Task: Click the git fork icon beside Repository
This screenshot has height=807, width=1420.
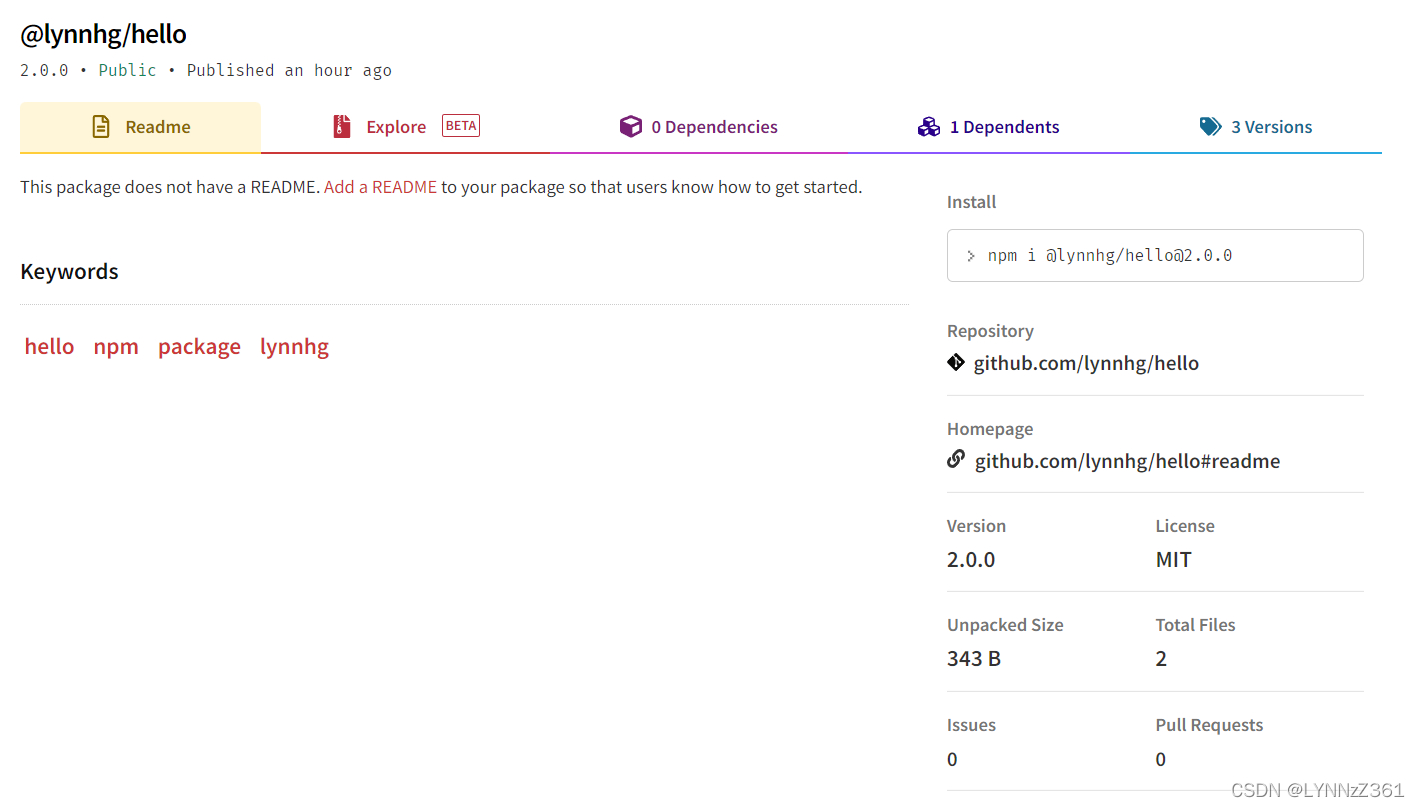Action: 955,362
